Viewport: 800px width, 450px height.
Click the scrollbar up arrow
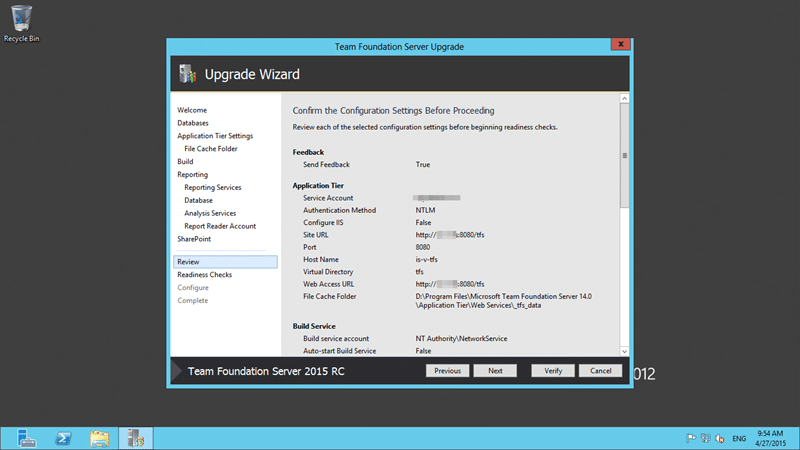624,98
